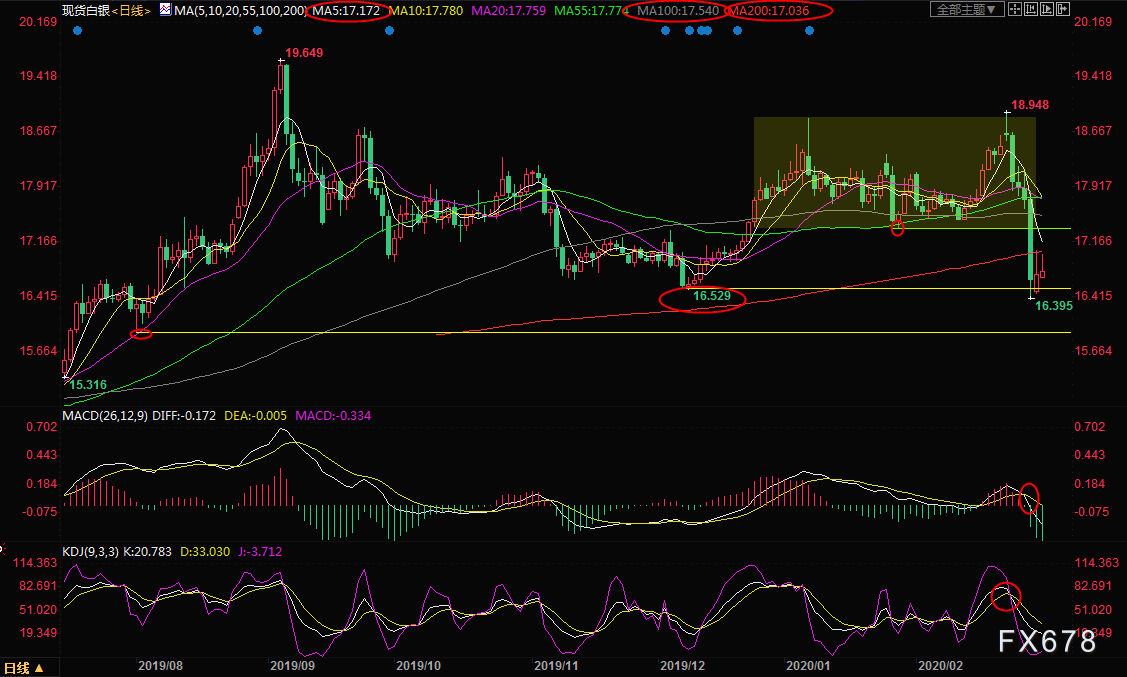Click the 16.395 low price label
Viewport: 1127px width, 677px height.
pos(1054,306)
